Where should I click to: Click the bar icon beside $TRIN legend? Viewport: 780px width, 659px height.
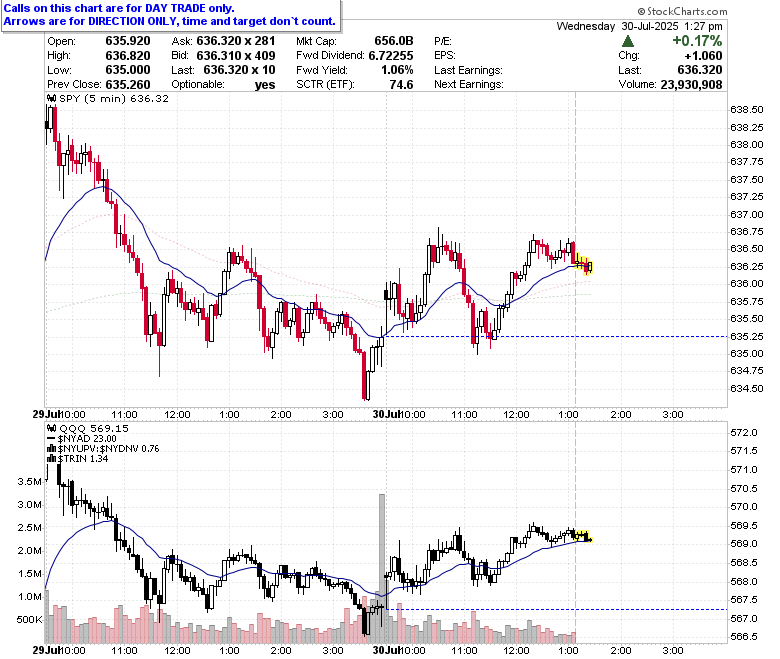[51, 459]
